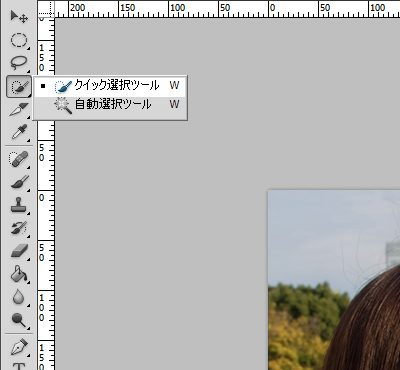Select the Dodge tool
The image size is (400, 370).
click(x=19, y=319)
